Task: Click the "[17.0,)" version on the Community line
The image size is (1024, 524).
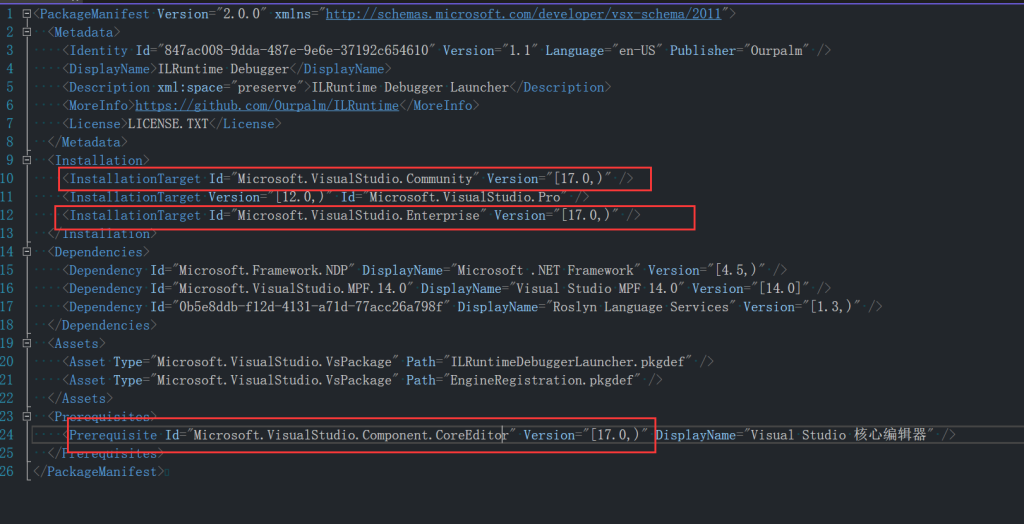Action: pyautogui.click(x=579, y=178)
